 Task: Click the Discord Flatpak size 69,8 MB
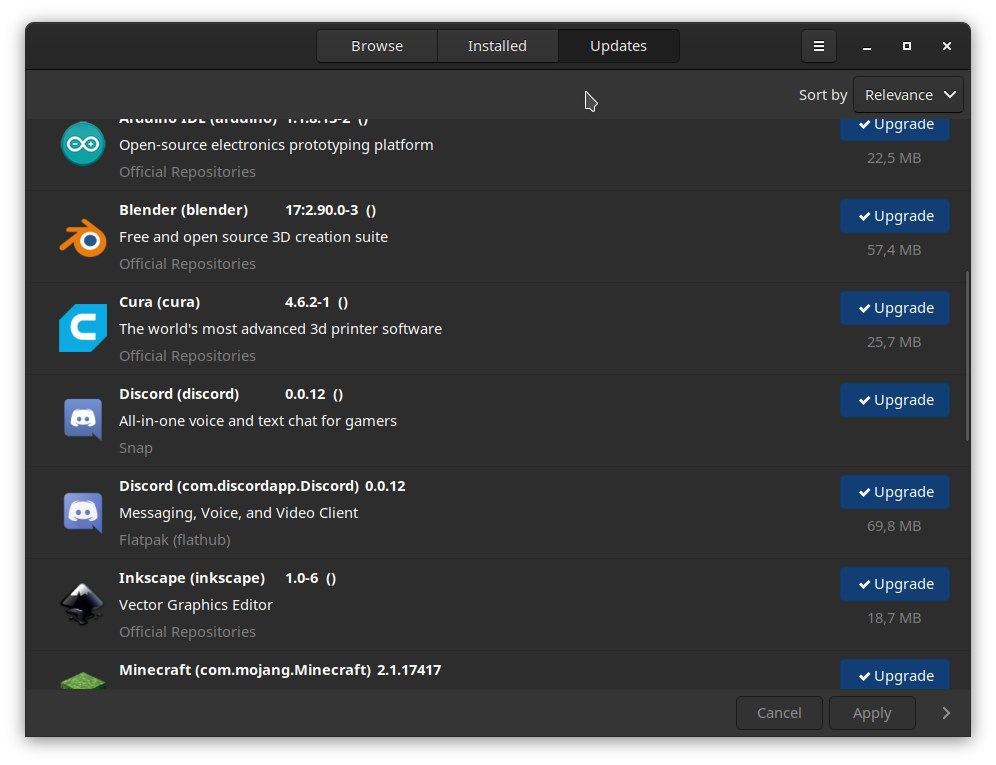[894, 526]
